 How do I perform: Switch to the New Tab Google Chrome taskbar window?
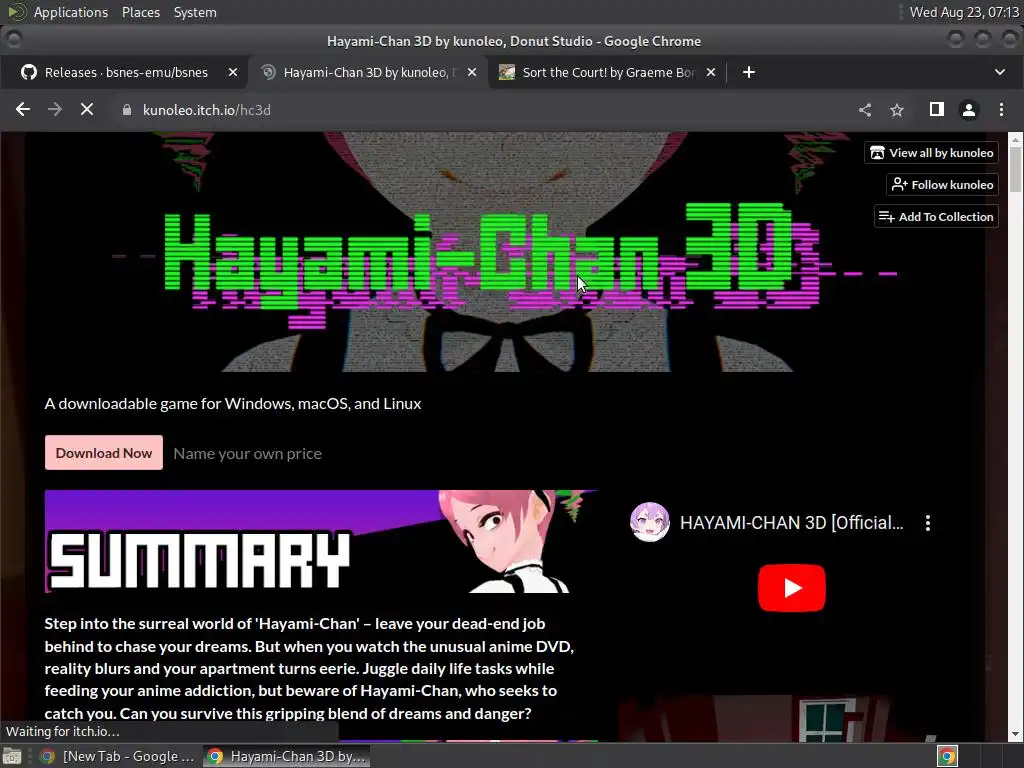coord(118,756)
